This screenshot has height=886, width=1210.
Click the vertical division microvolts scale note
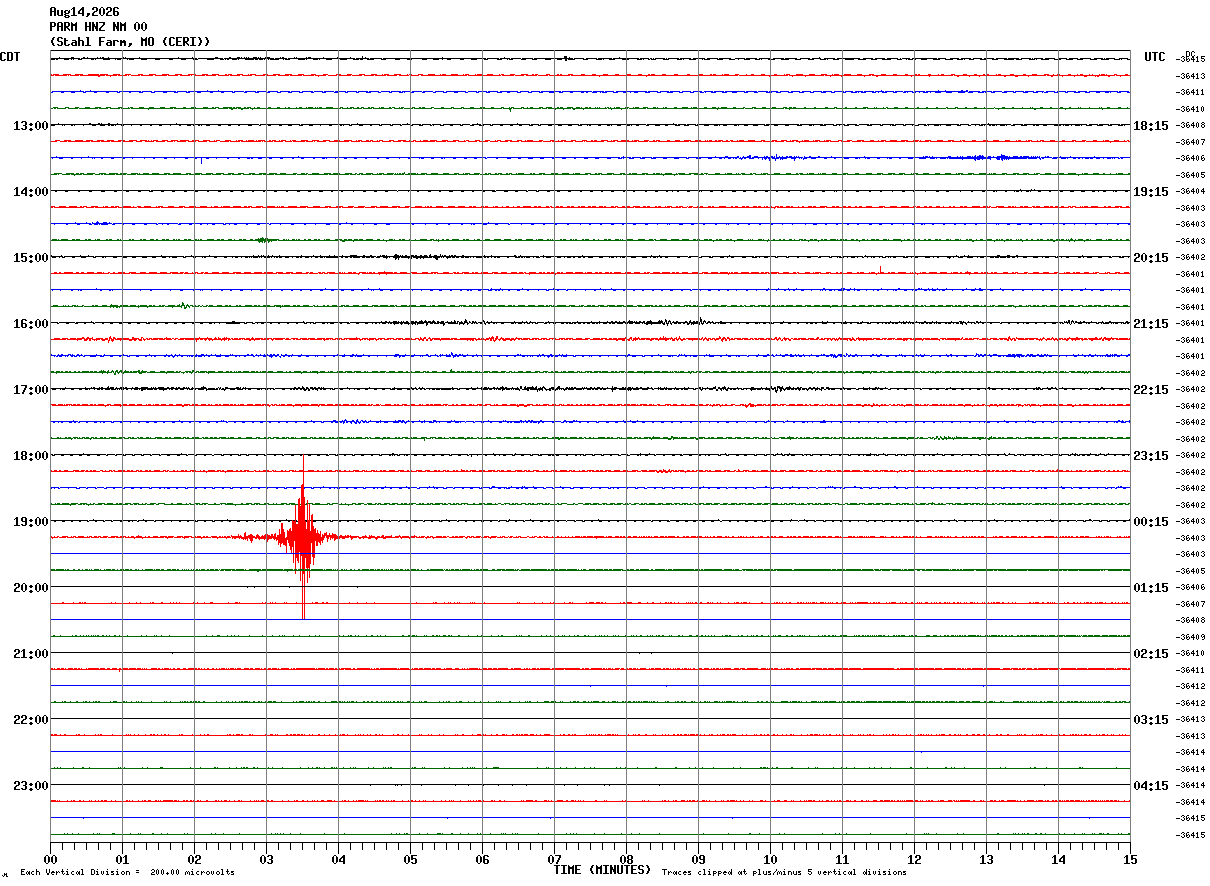(127, 873)
